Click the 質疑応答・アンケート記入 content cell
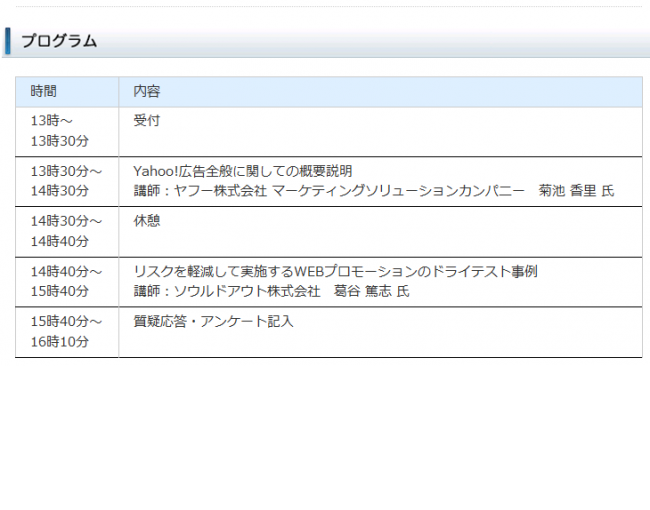 (x=381, y=332)
